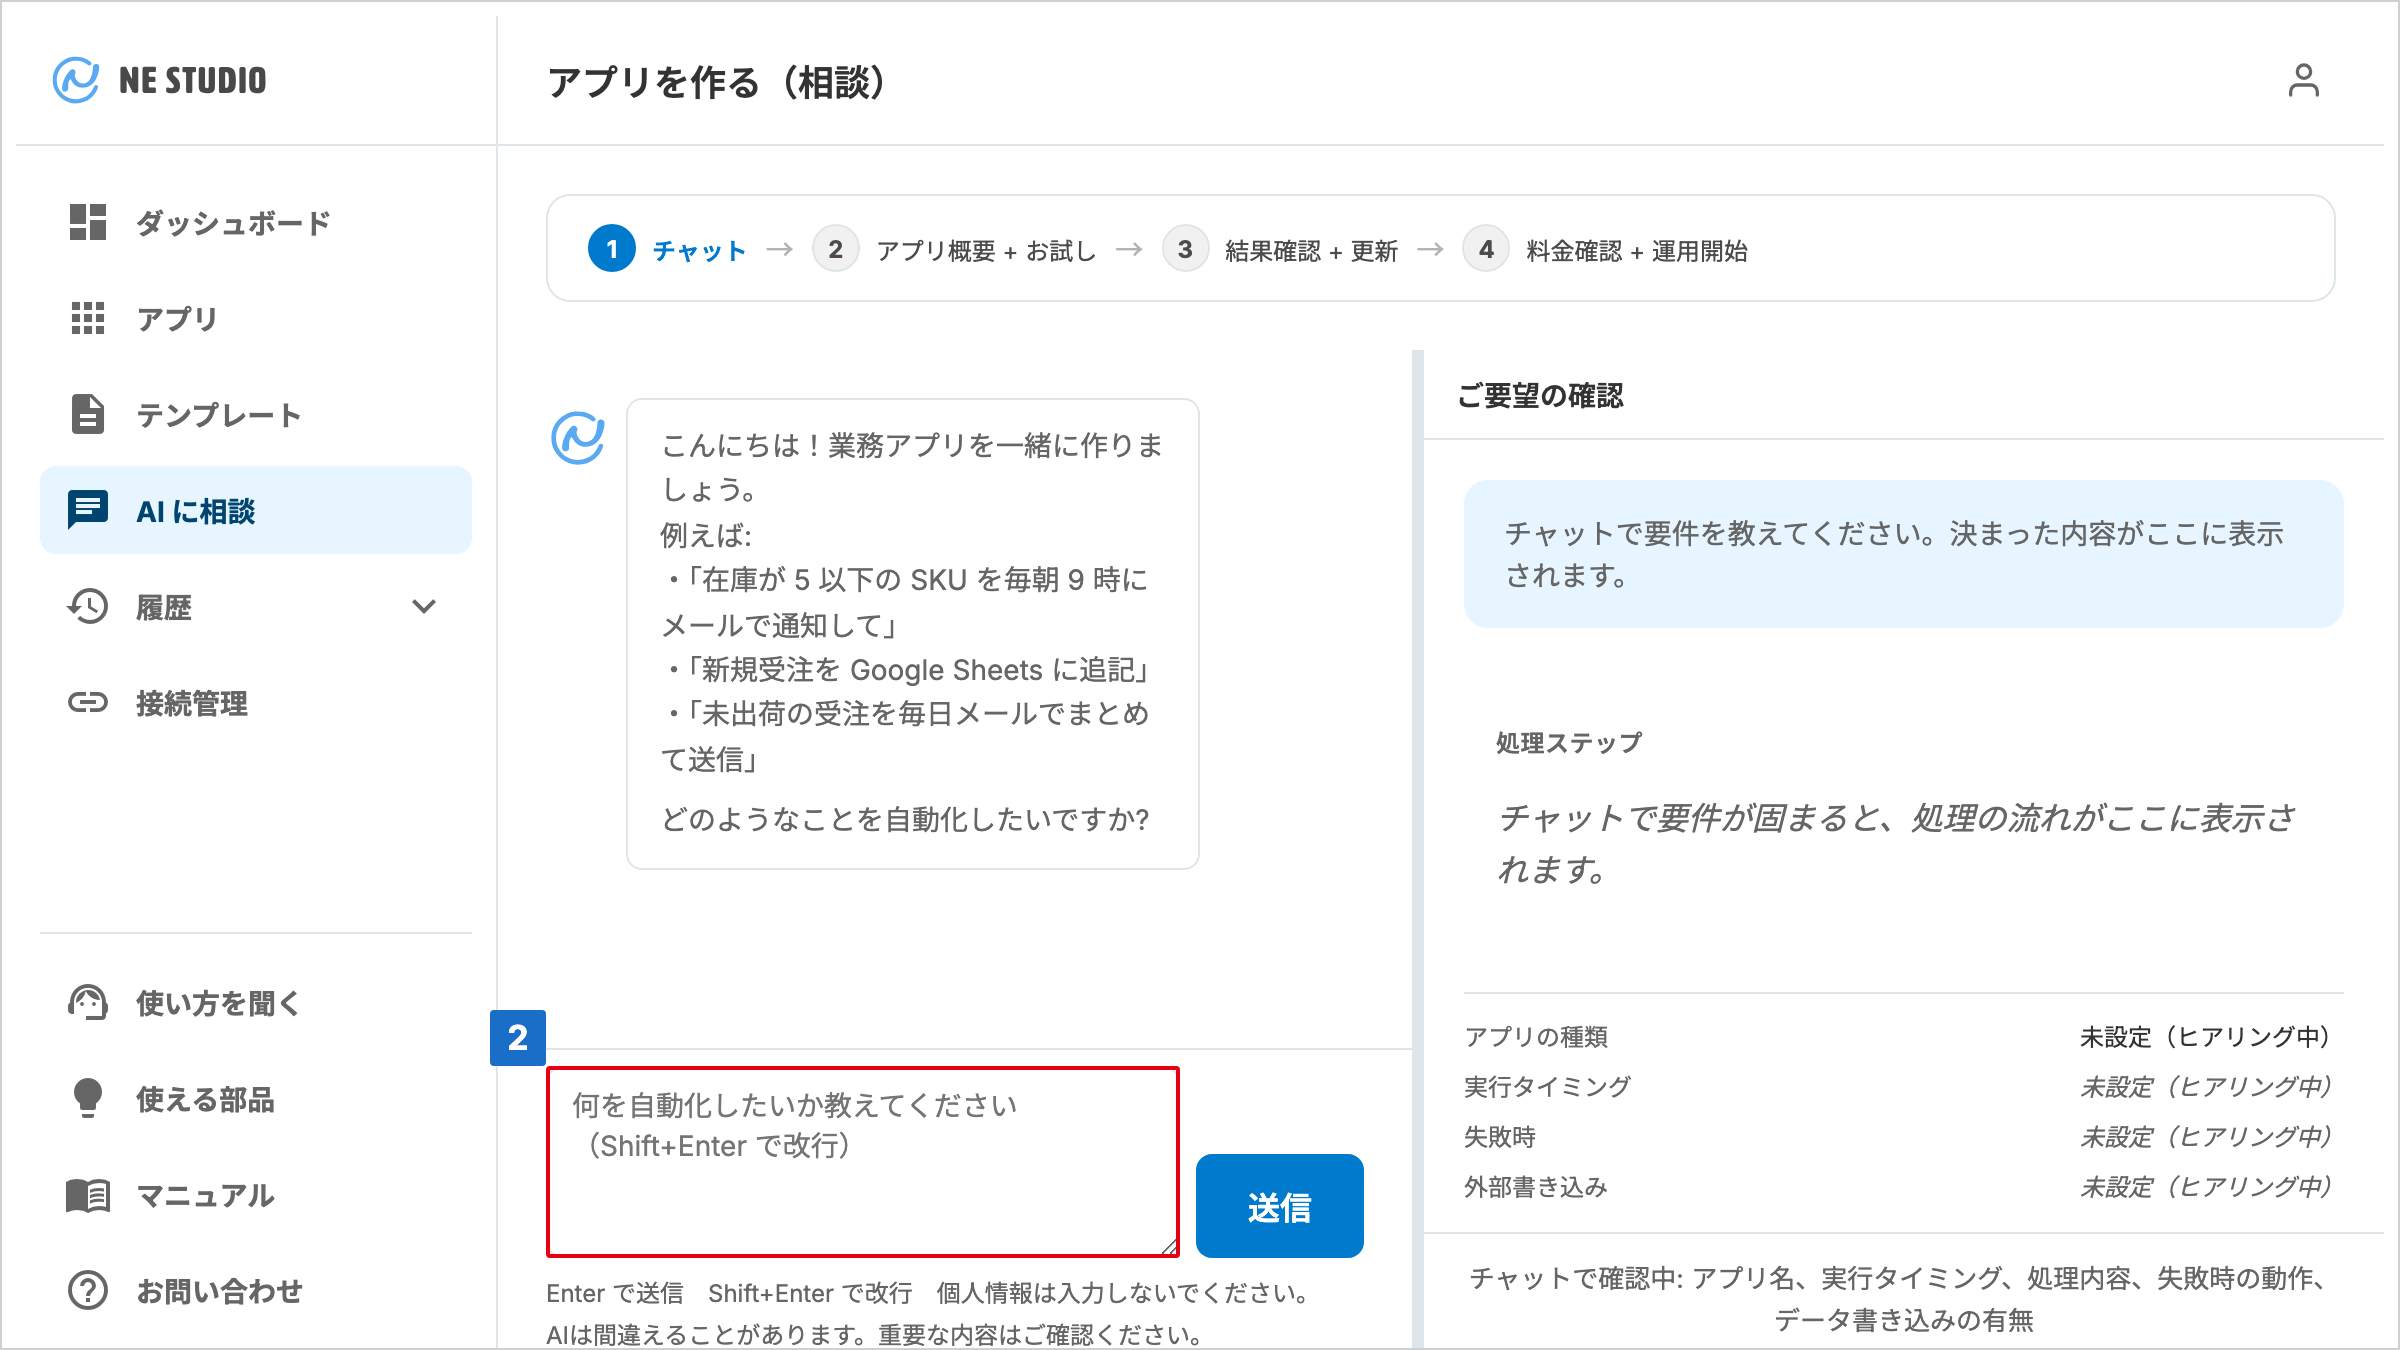Open 接続管理 menu item

tap(256, 702)
